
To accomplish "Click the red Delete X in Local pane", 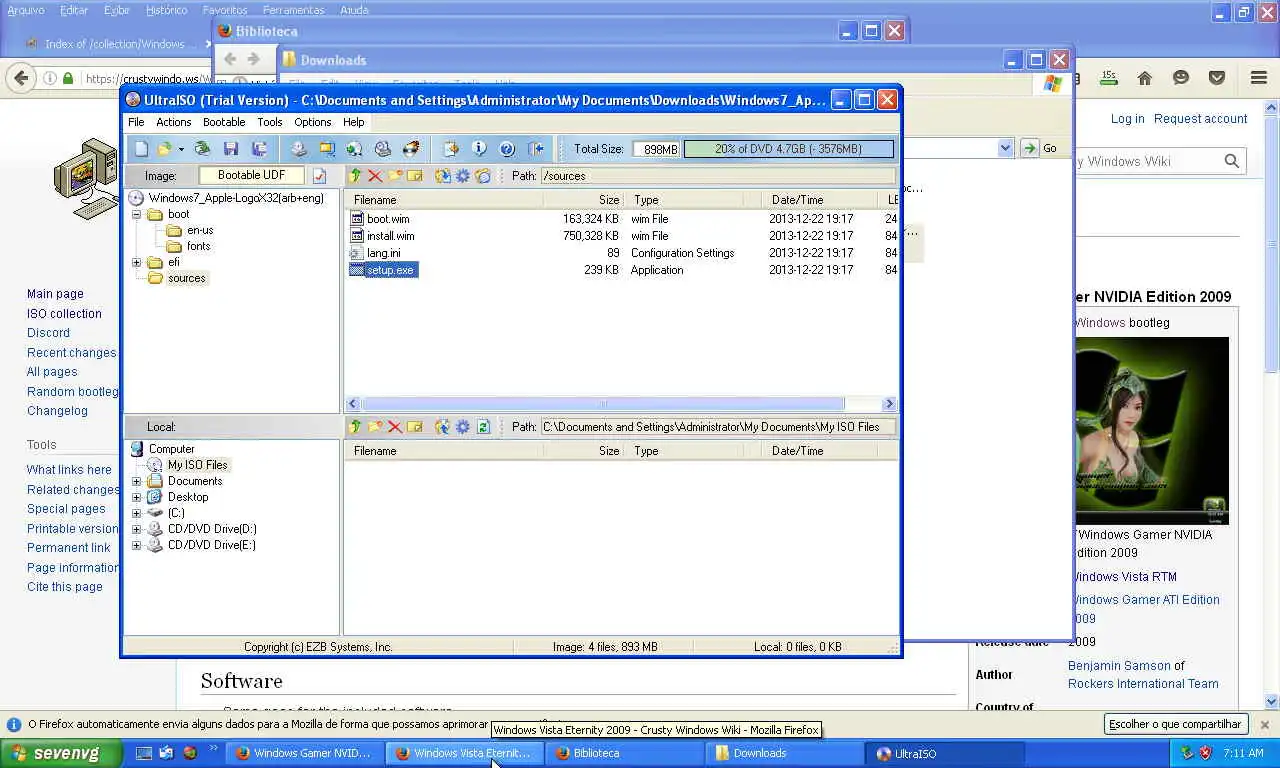I will [395, 427].
